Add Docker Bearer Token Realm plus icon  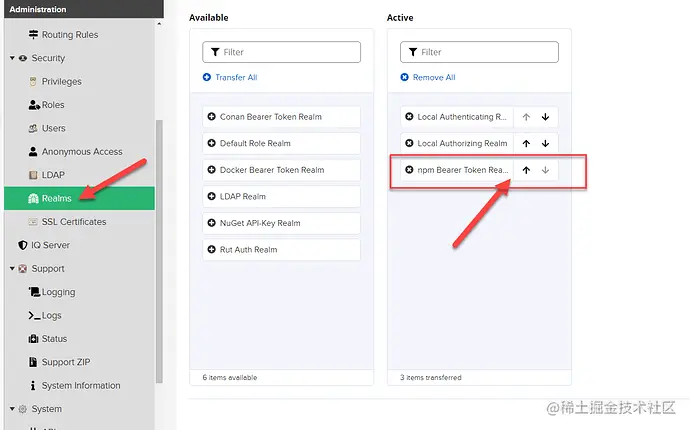coord(211,170)
